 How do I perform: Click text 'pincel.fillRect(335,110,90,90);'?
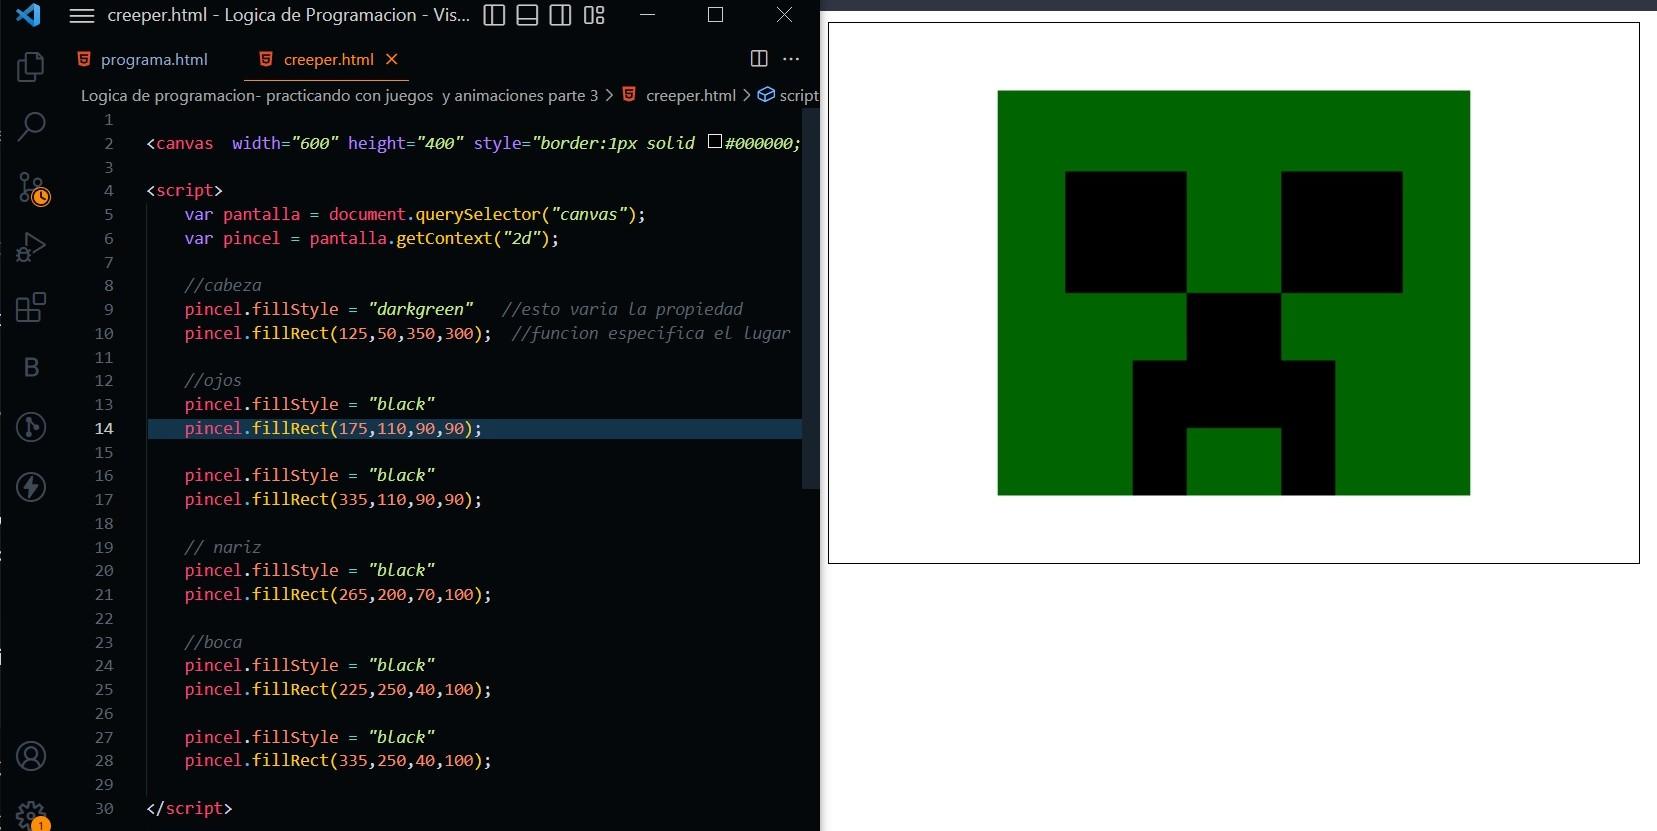333,499
